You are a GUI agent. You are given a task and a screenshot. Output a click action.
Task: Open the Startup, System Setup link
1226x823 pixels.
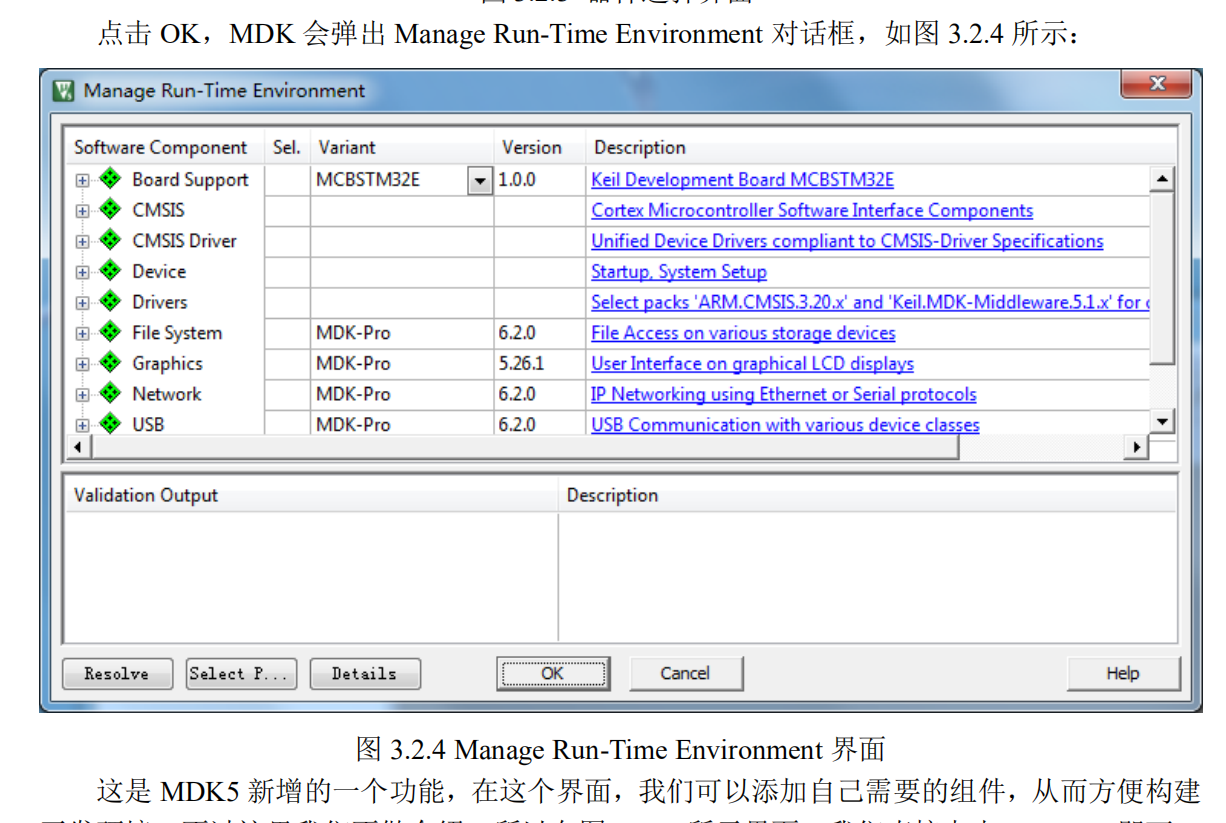point(679,272)
